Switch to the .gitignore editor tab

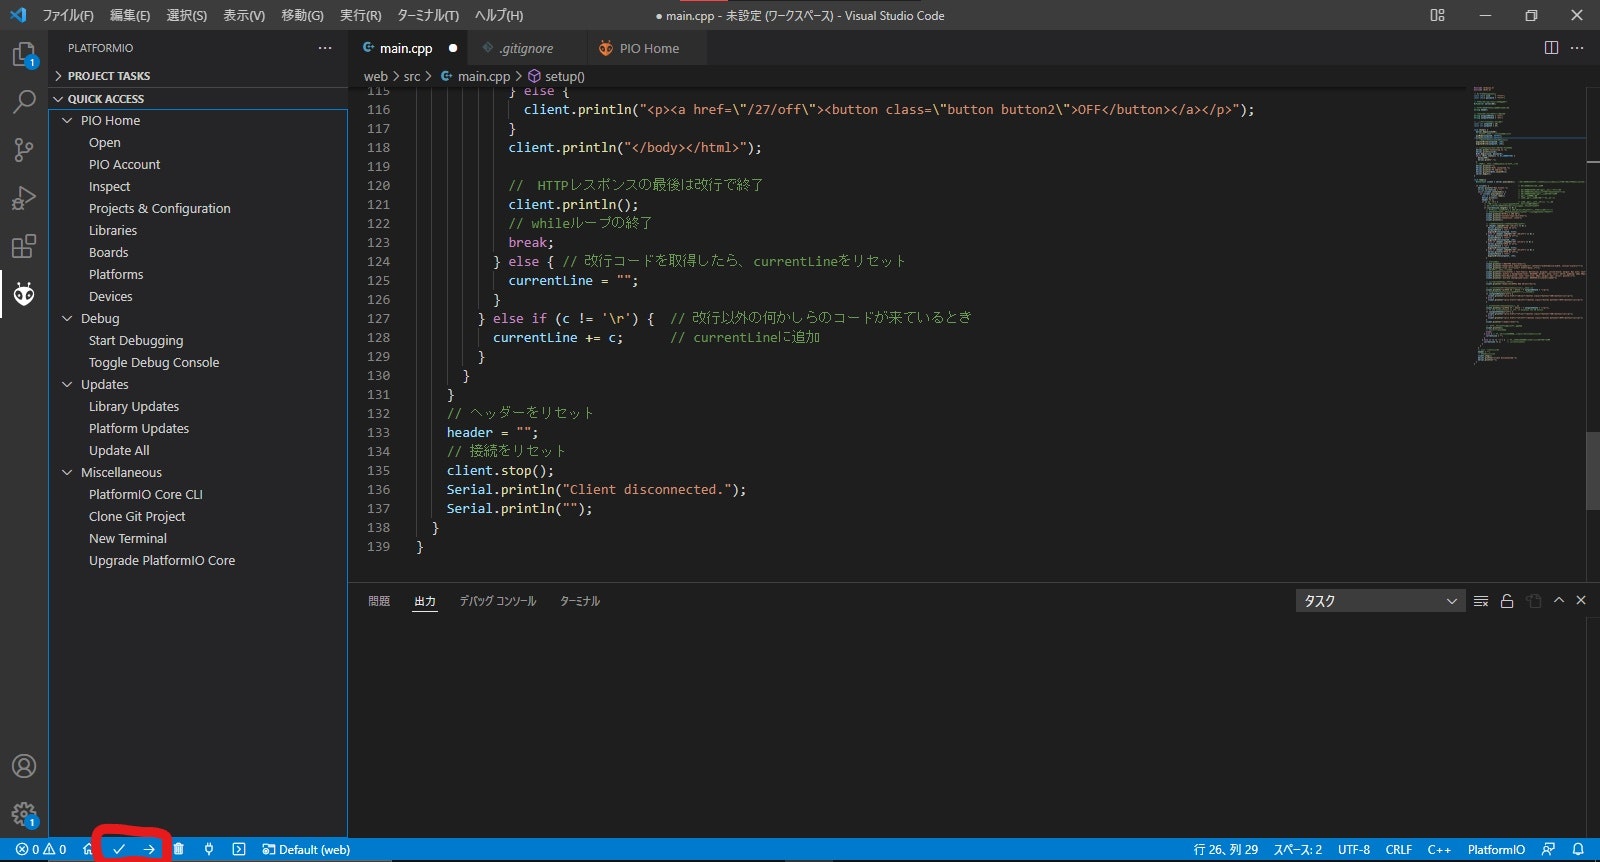click(526, 48)
